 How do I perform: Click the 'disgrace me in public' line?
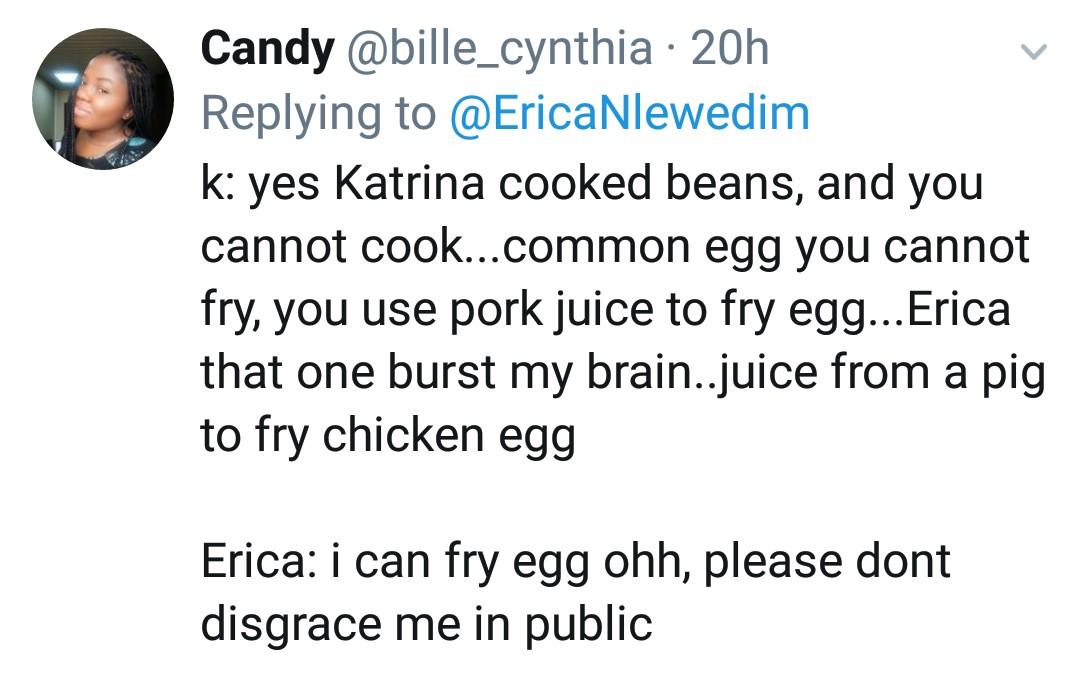coord(426,625)
